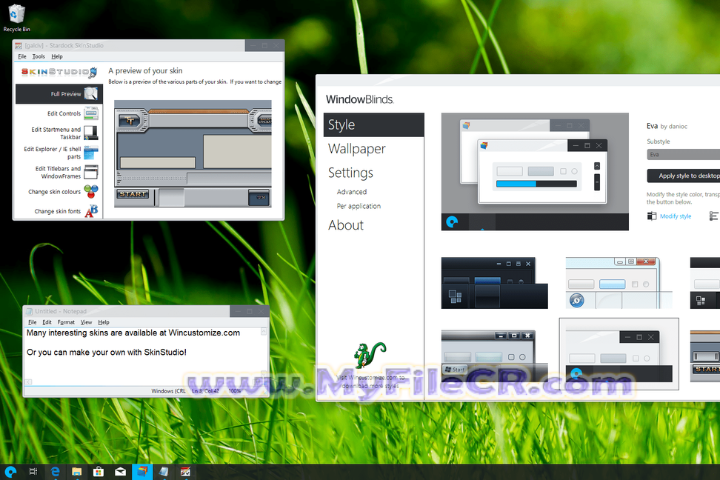Open Microsoft Store from the taskbar

98,472
